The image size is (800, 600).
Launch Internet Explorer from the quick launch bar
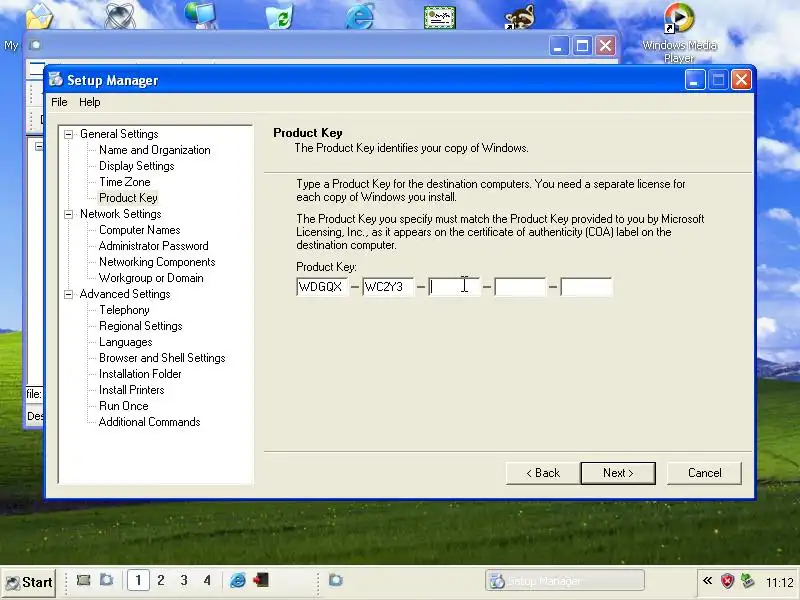(238, 580)
